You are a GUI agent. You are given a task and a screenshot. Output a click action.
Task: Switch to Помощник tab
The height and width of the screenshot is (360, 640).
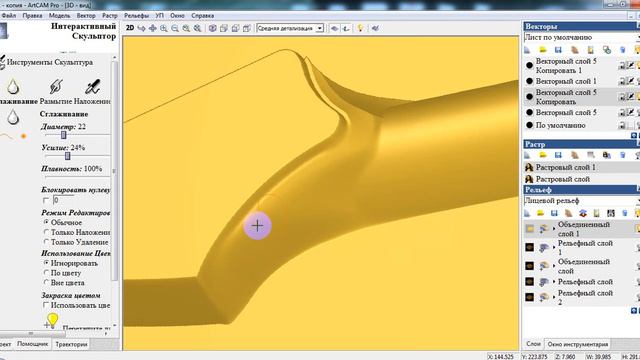[32, 344]
